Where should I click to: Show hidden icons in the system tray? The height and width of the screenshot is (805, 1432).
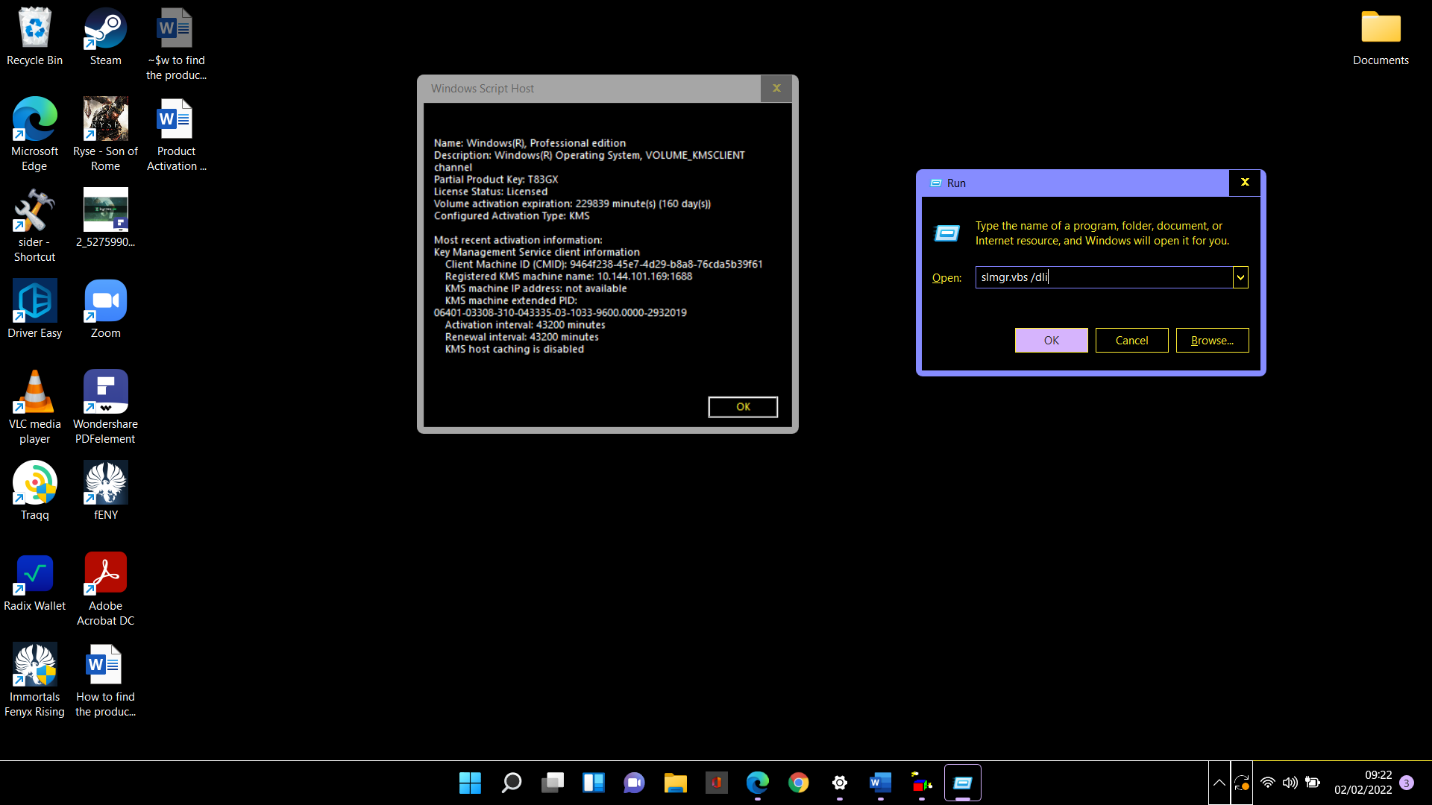pos(1218,783)
